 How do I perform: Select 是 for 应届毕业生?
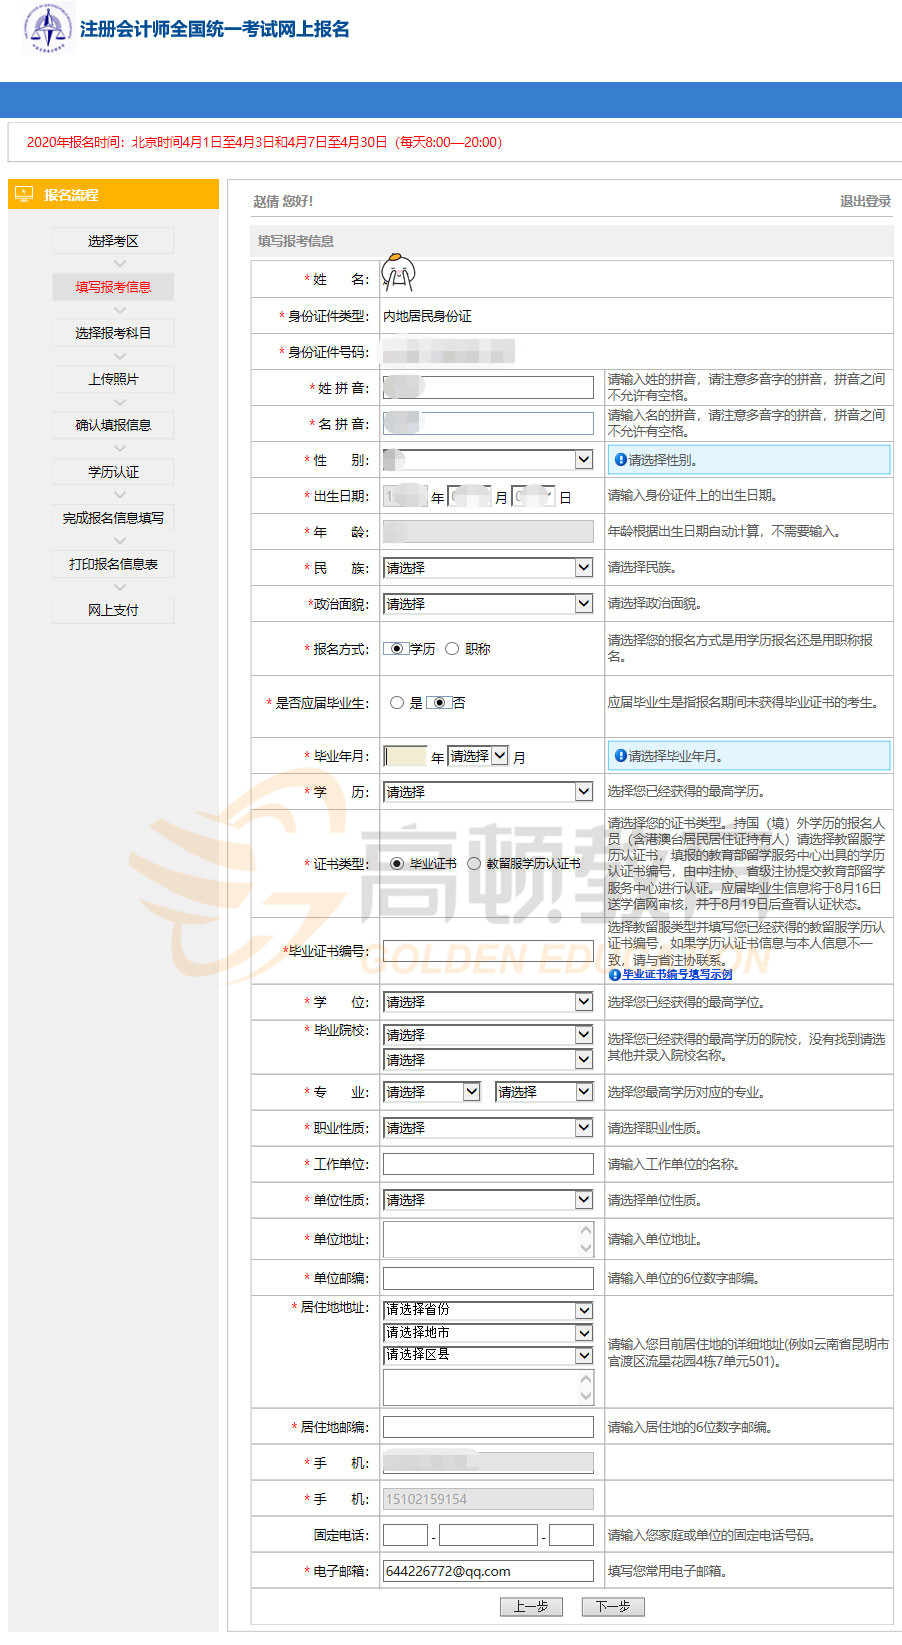(x=397, y=703)
